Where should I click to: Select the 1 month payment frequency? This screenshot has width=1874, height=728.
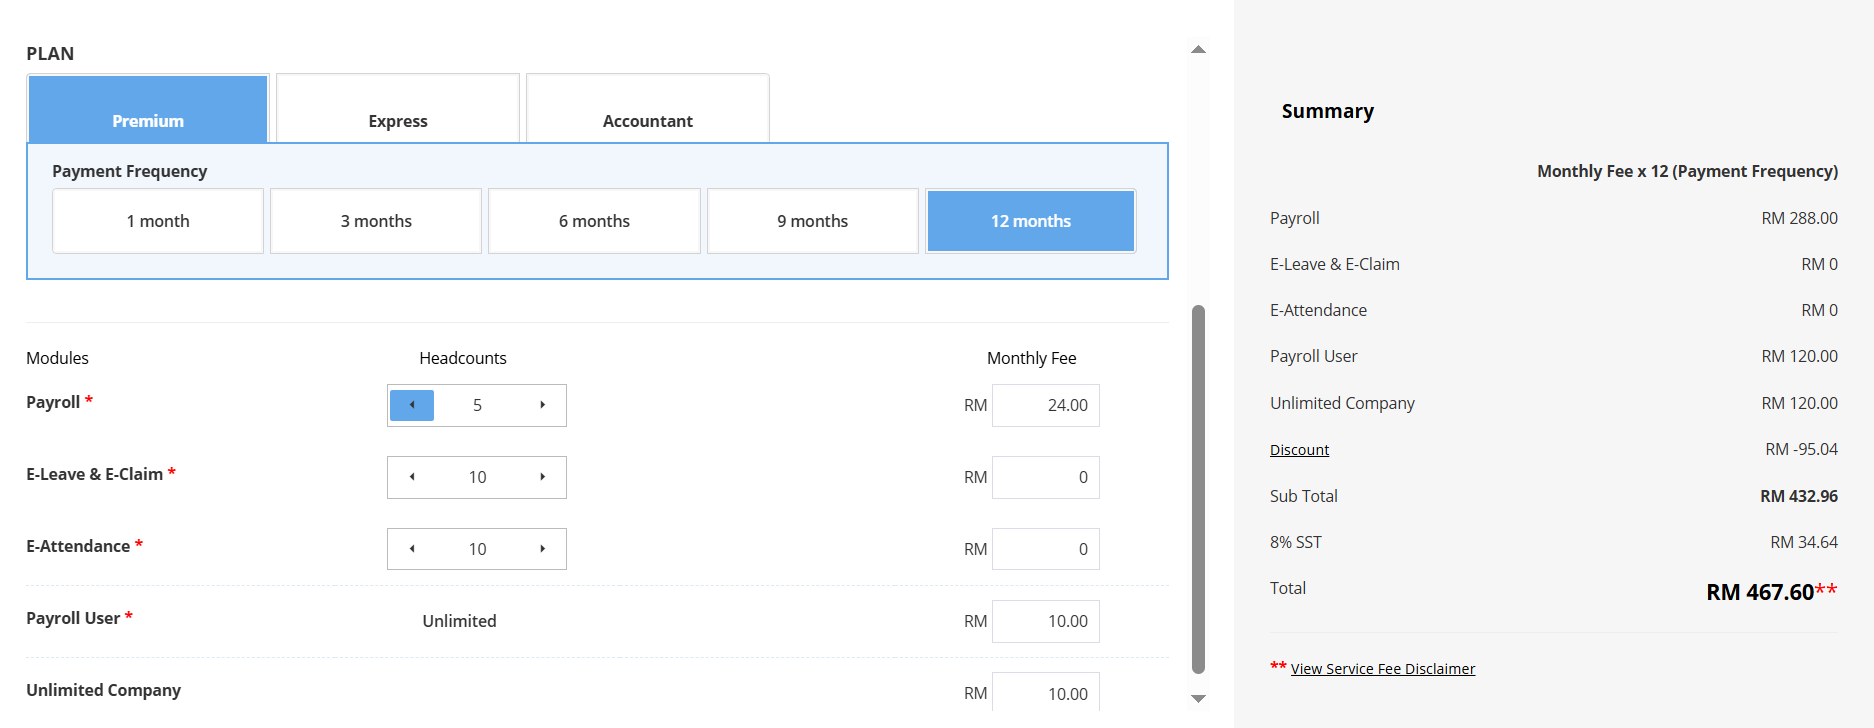click(158, 221)
